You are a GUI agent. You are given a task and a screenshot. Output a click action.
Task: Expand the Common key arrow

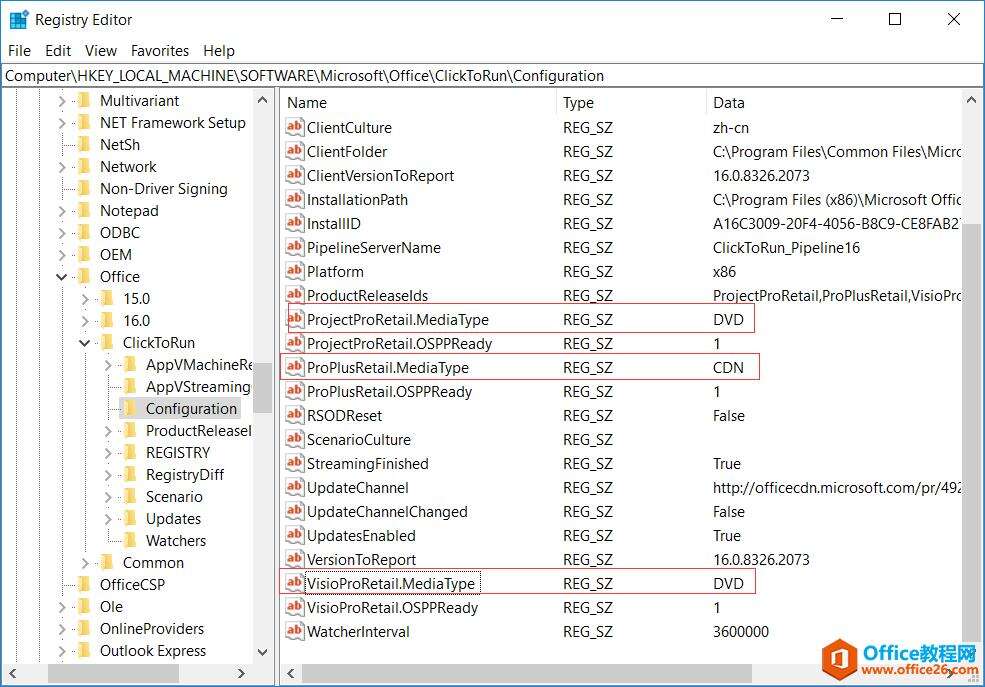click(x=85, y=563)
